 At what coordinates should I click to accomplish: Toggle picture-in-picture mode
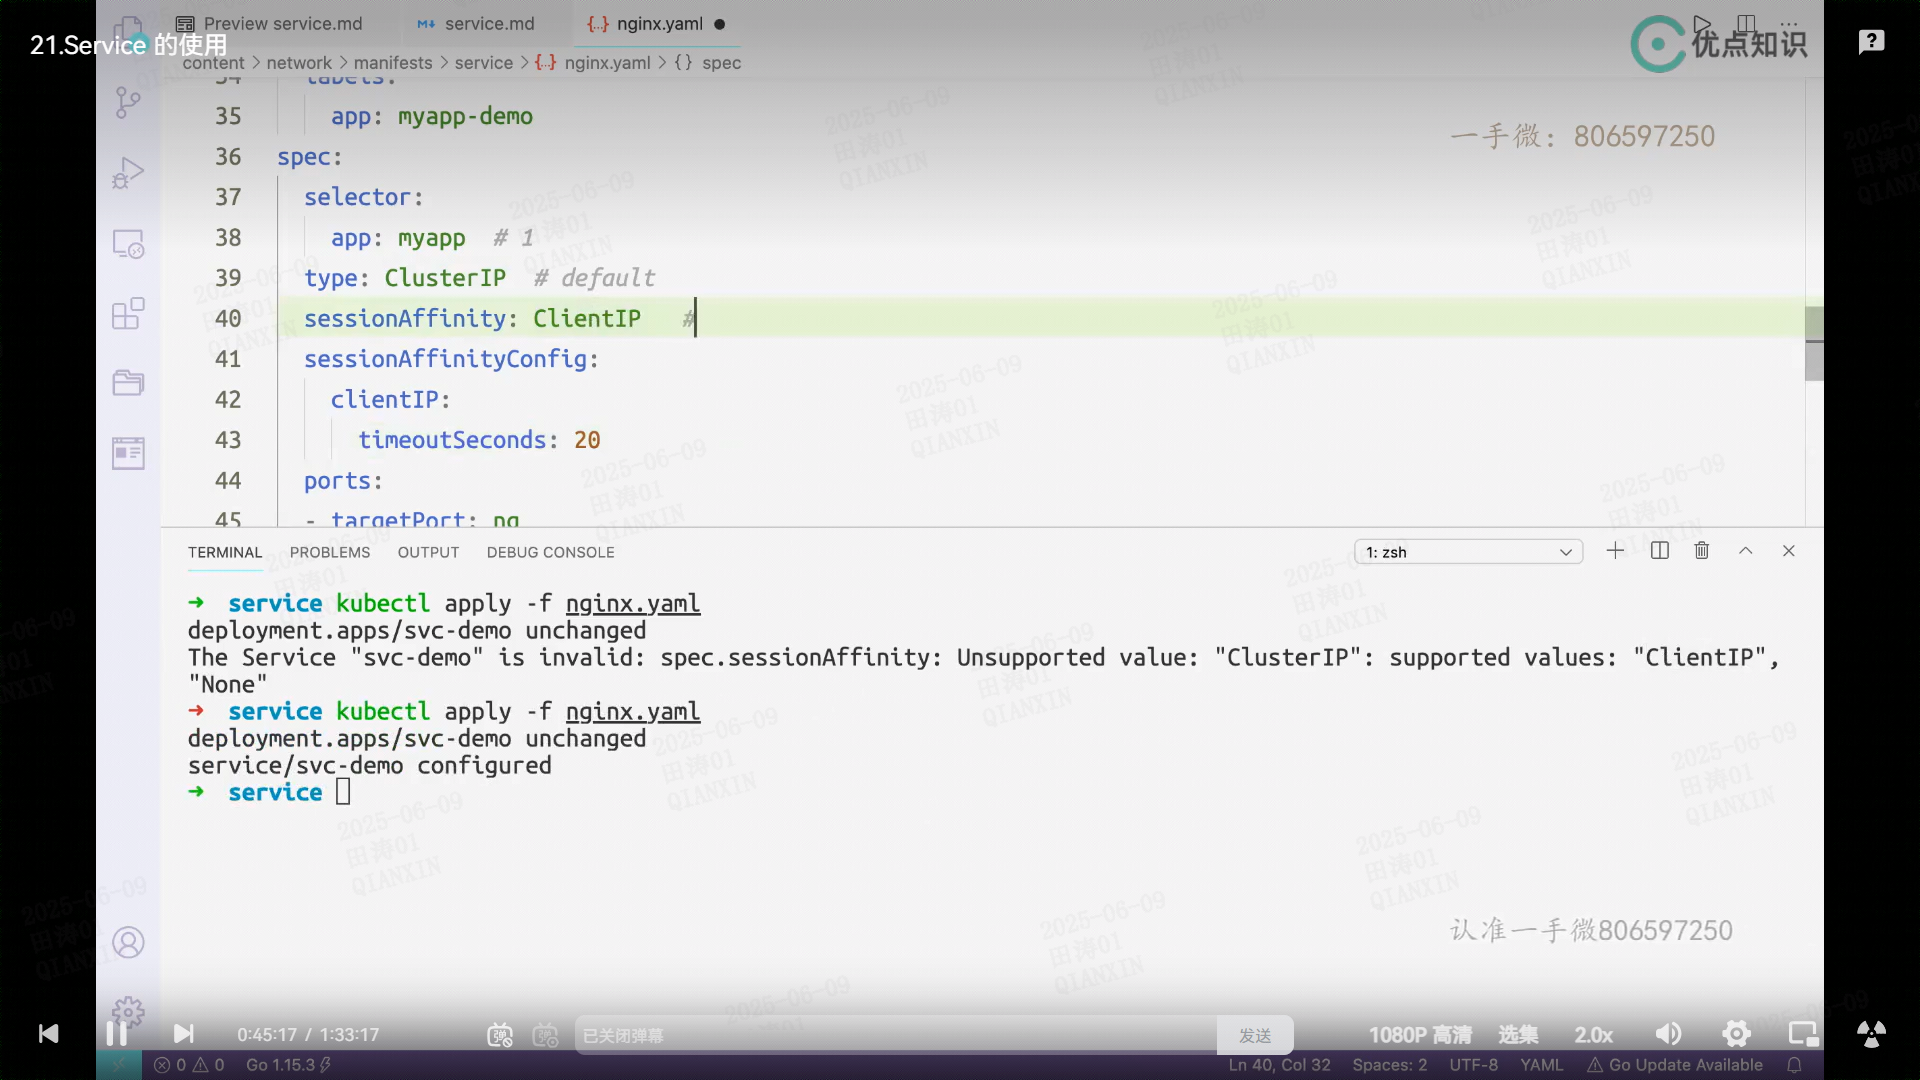pyautogui.click(x=1803, y=1034)
